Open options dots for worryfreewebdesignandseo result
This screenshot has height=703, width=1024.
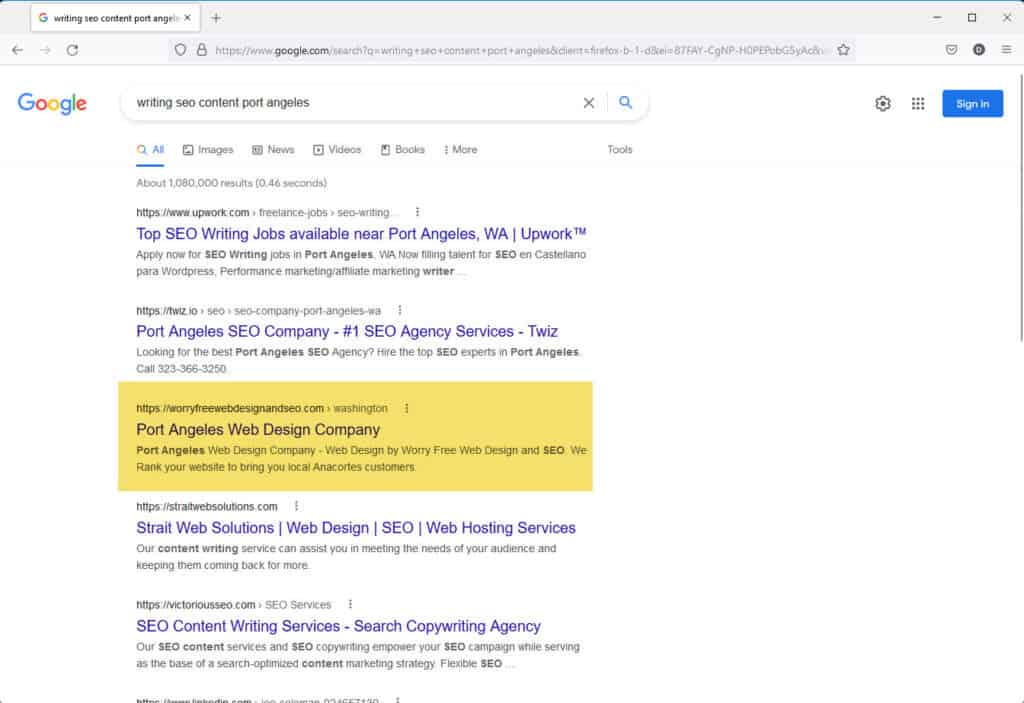[406, 408]
